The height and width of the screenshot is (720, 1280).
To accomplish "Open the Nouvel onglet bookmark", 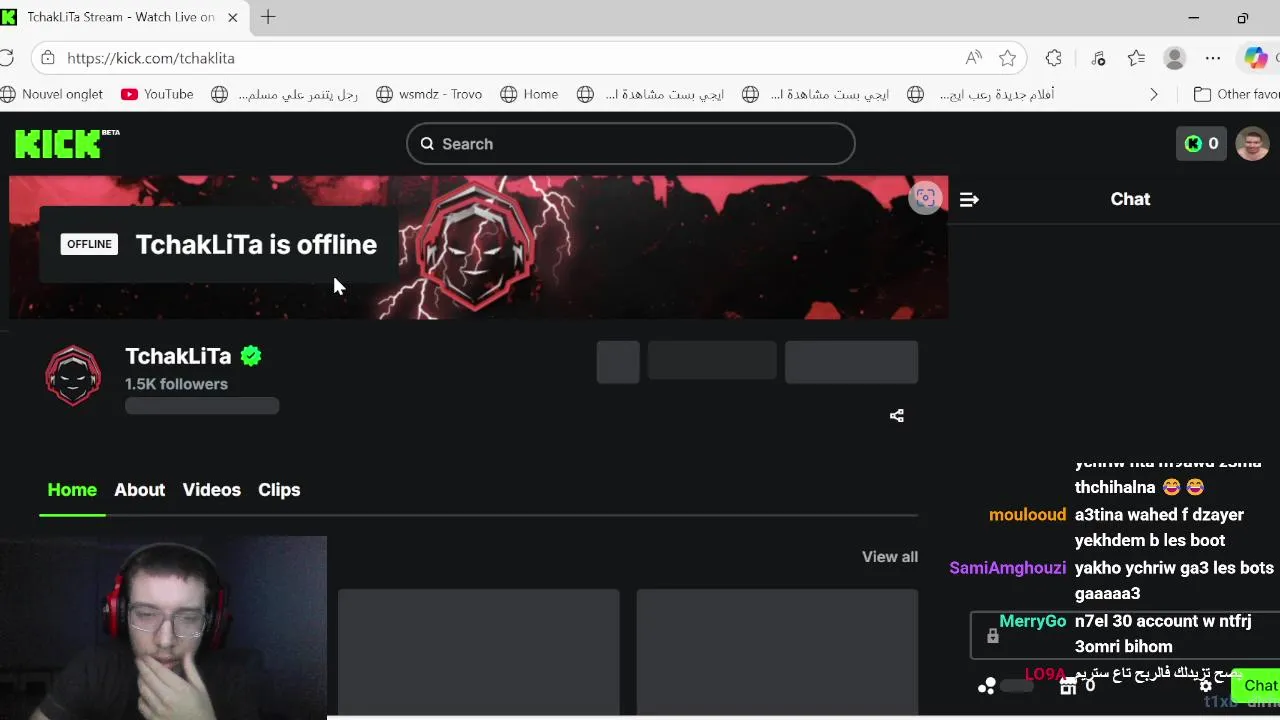I will point(51,94).
